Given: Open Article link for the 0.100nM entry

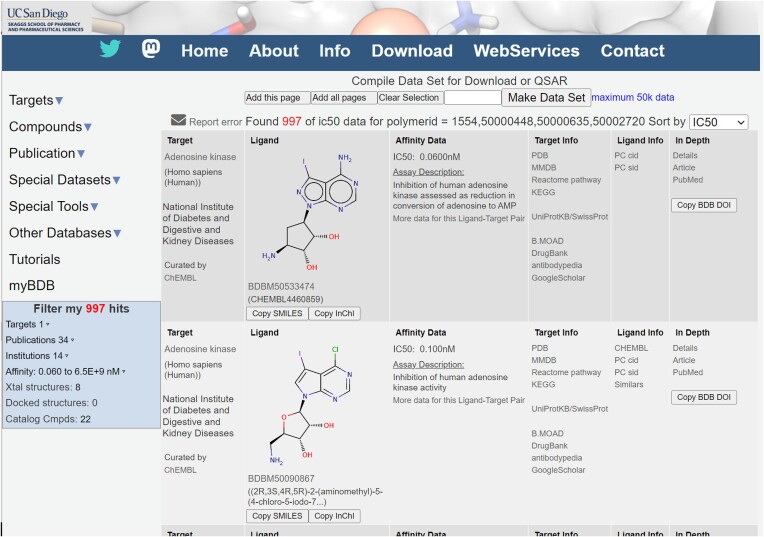Looking at the screenshot, I should point(684,360).
